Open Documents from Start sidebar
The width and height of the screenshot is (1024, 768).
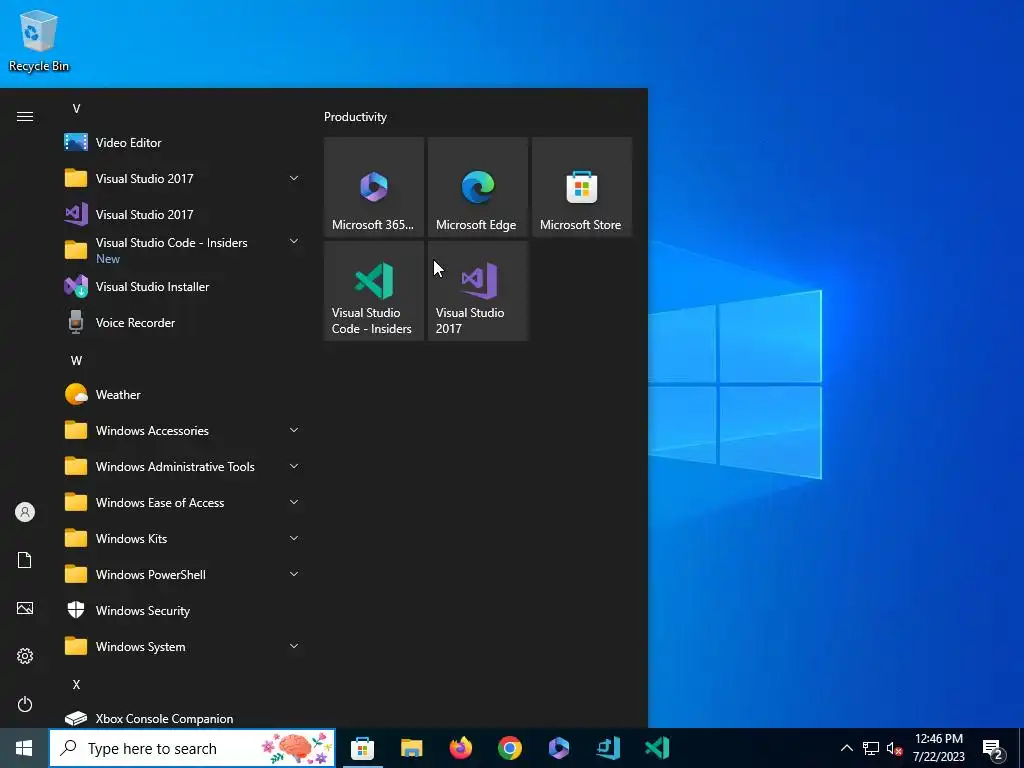click(x=25, y=560)
